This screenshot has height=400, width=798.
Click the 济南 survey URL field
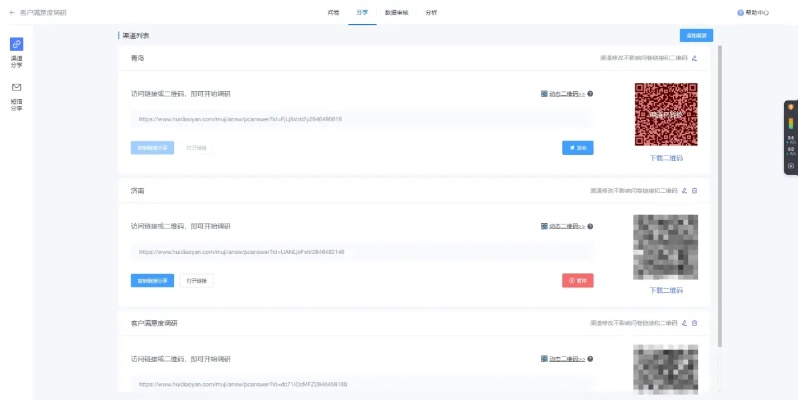point(360,252)
